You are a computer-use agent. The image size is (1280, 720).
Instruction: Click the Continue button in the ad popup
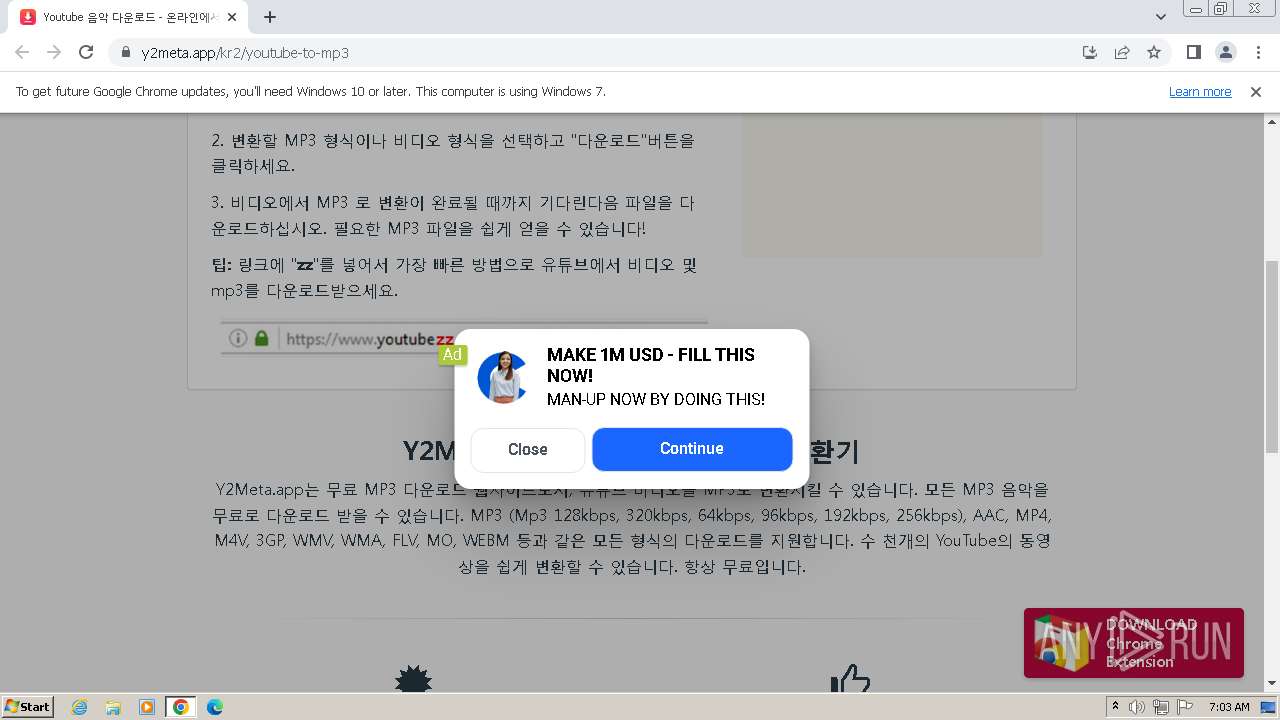click(x=692, y=449)
